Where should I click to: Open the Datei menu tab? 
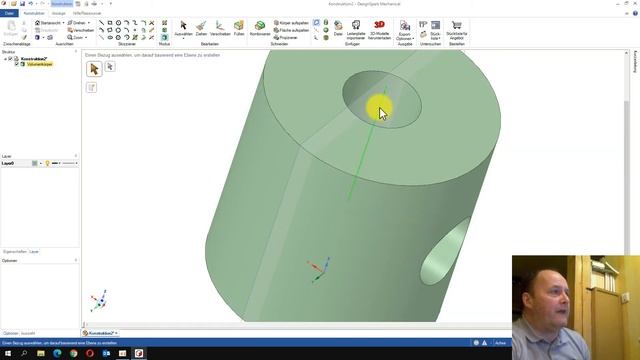pyautogui.click(x=9, y=13)
